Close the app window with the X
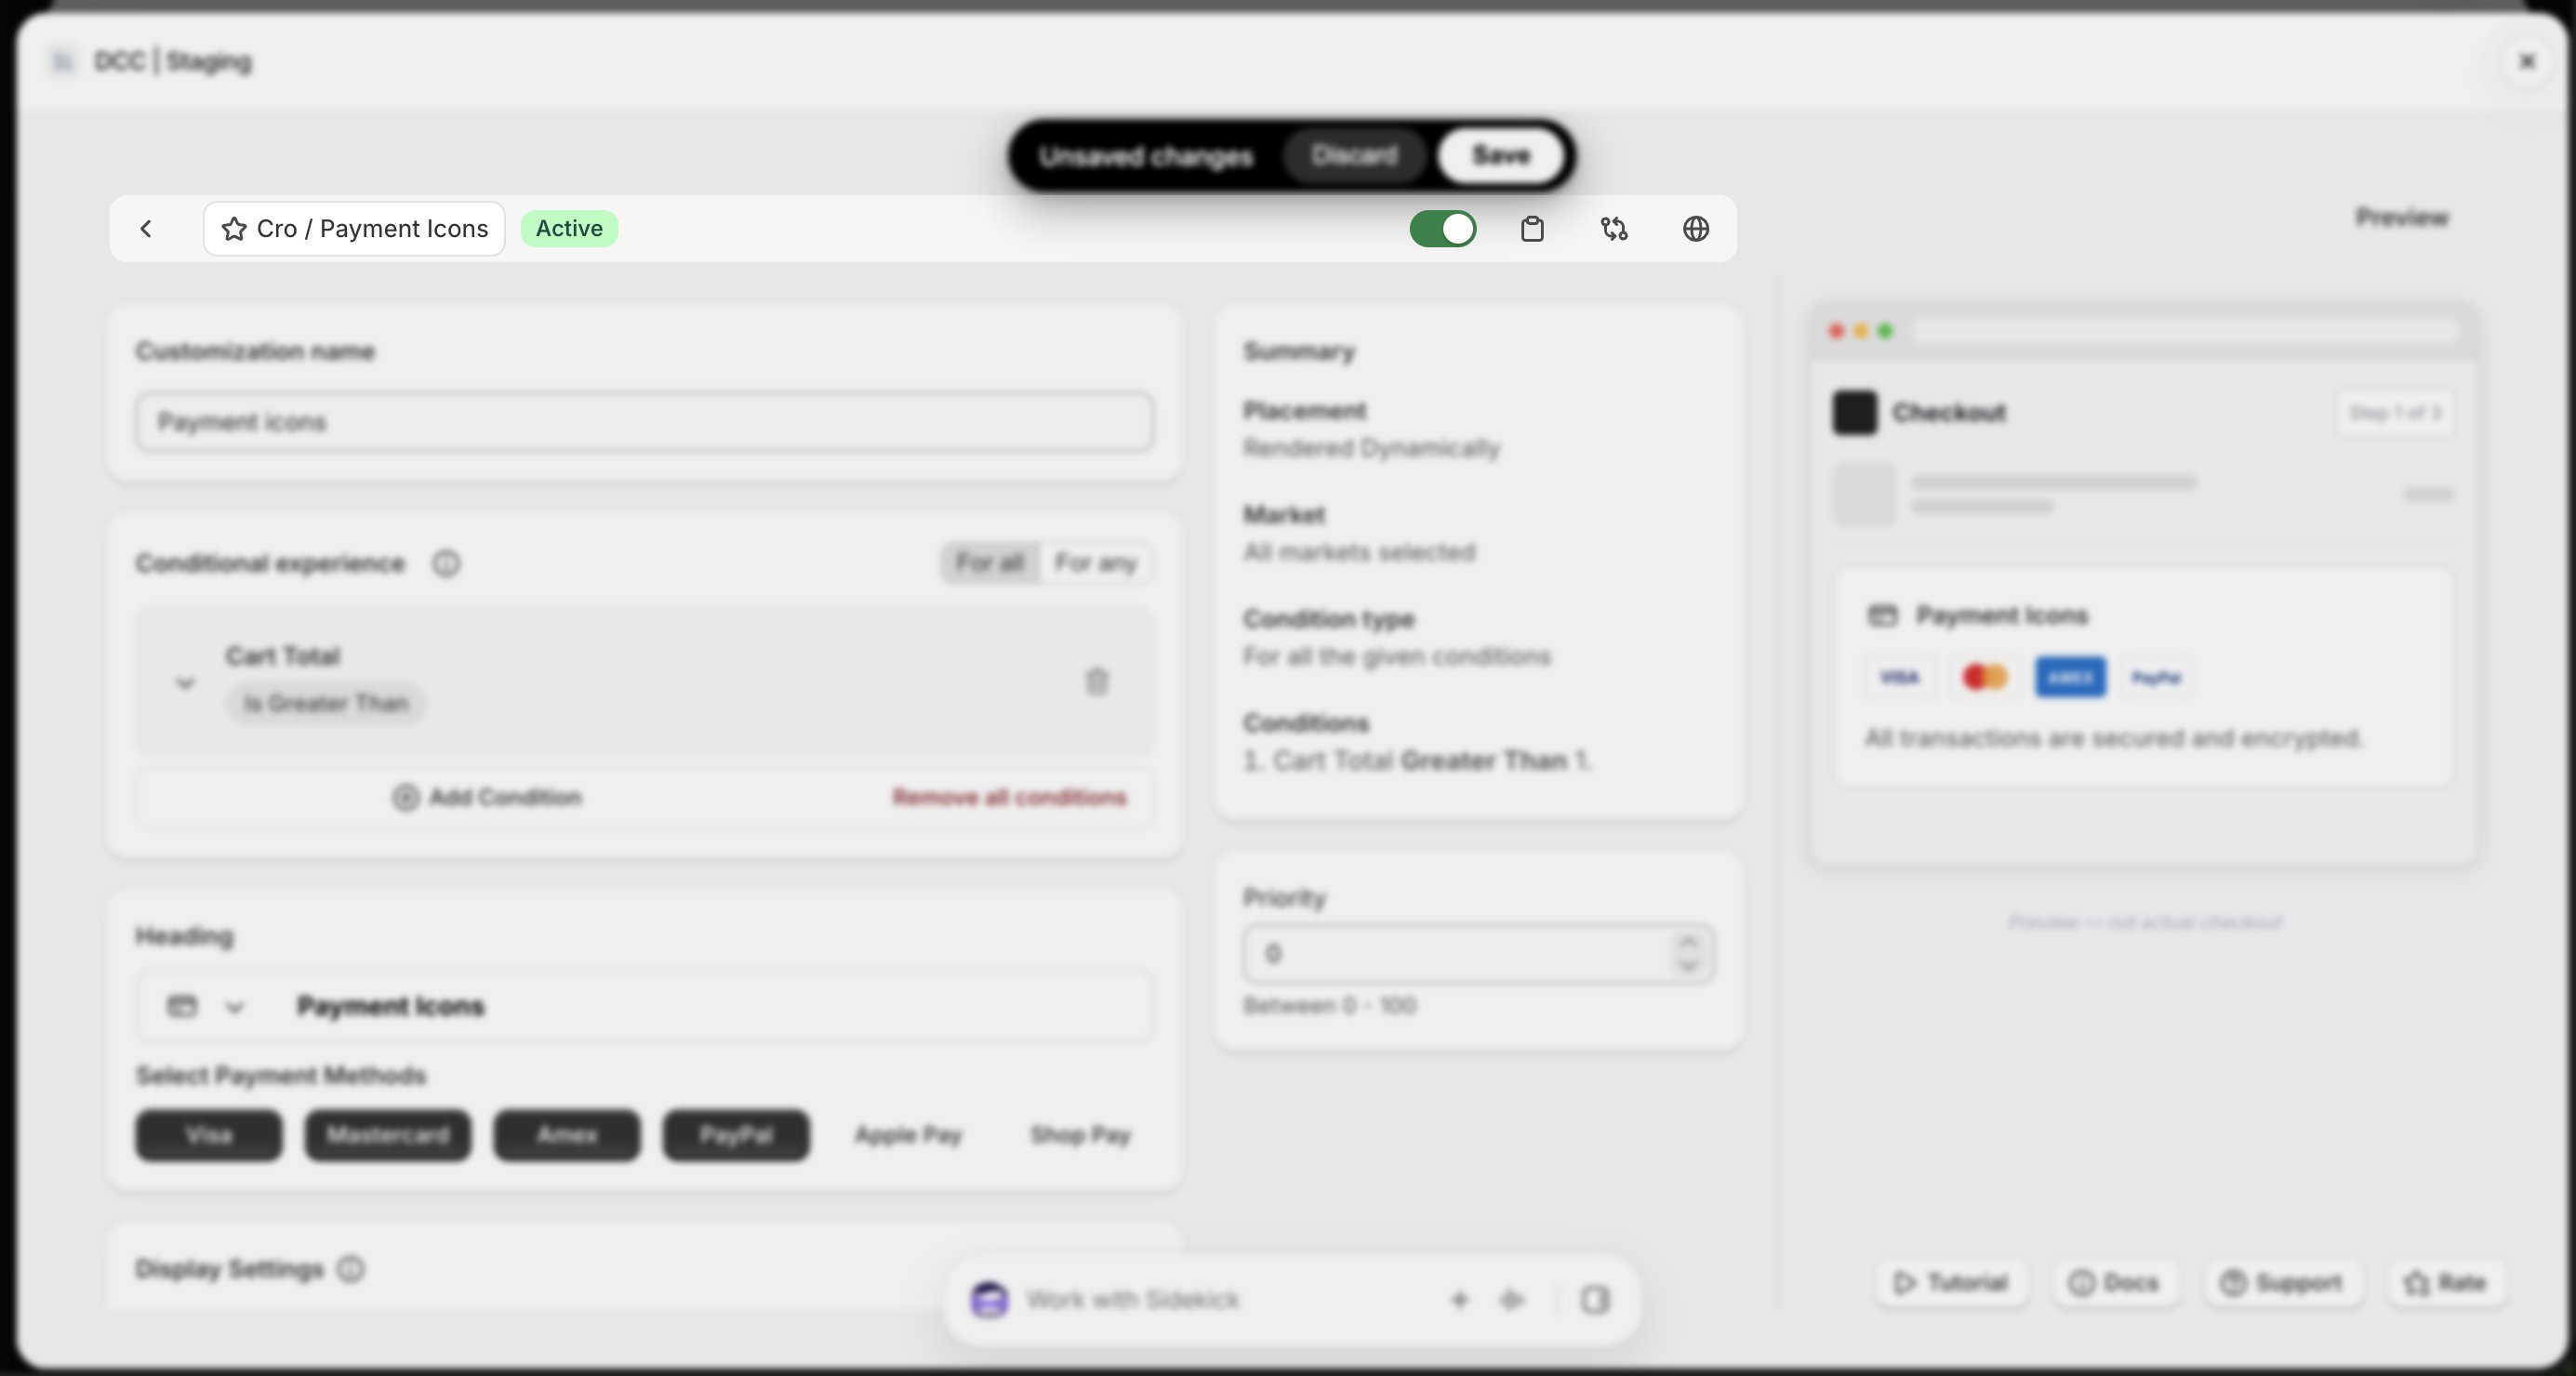This screenshot has height=1376, width=2576. (x=2527, y=62)
